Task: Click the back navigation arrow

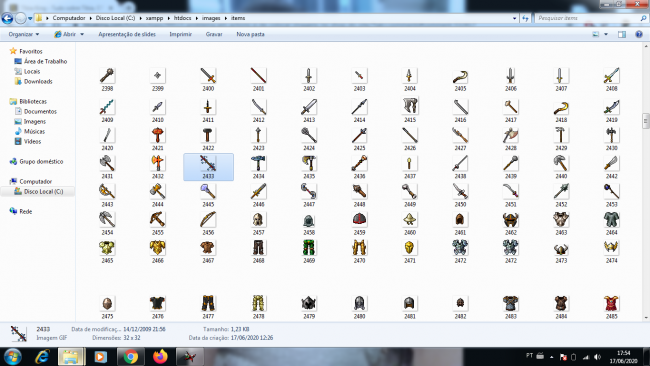Action: click(7, 18)
